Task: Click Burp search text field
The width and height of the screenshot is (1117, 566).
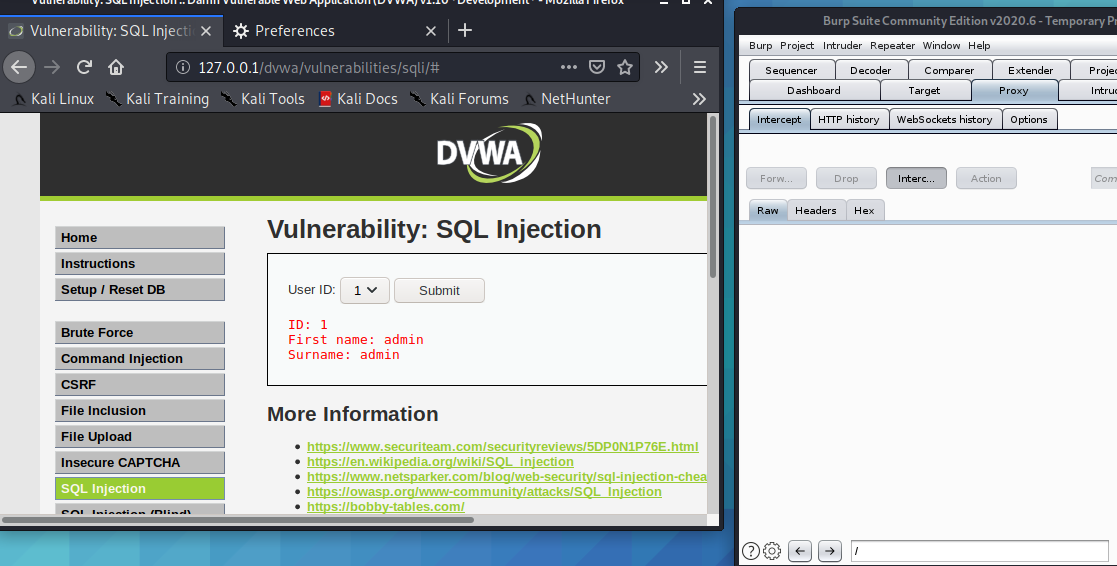Action: click(x=980, y=551)
